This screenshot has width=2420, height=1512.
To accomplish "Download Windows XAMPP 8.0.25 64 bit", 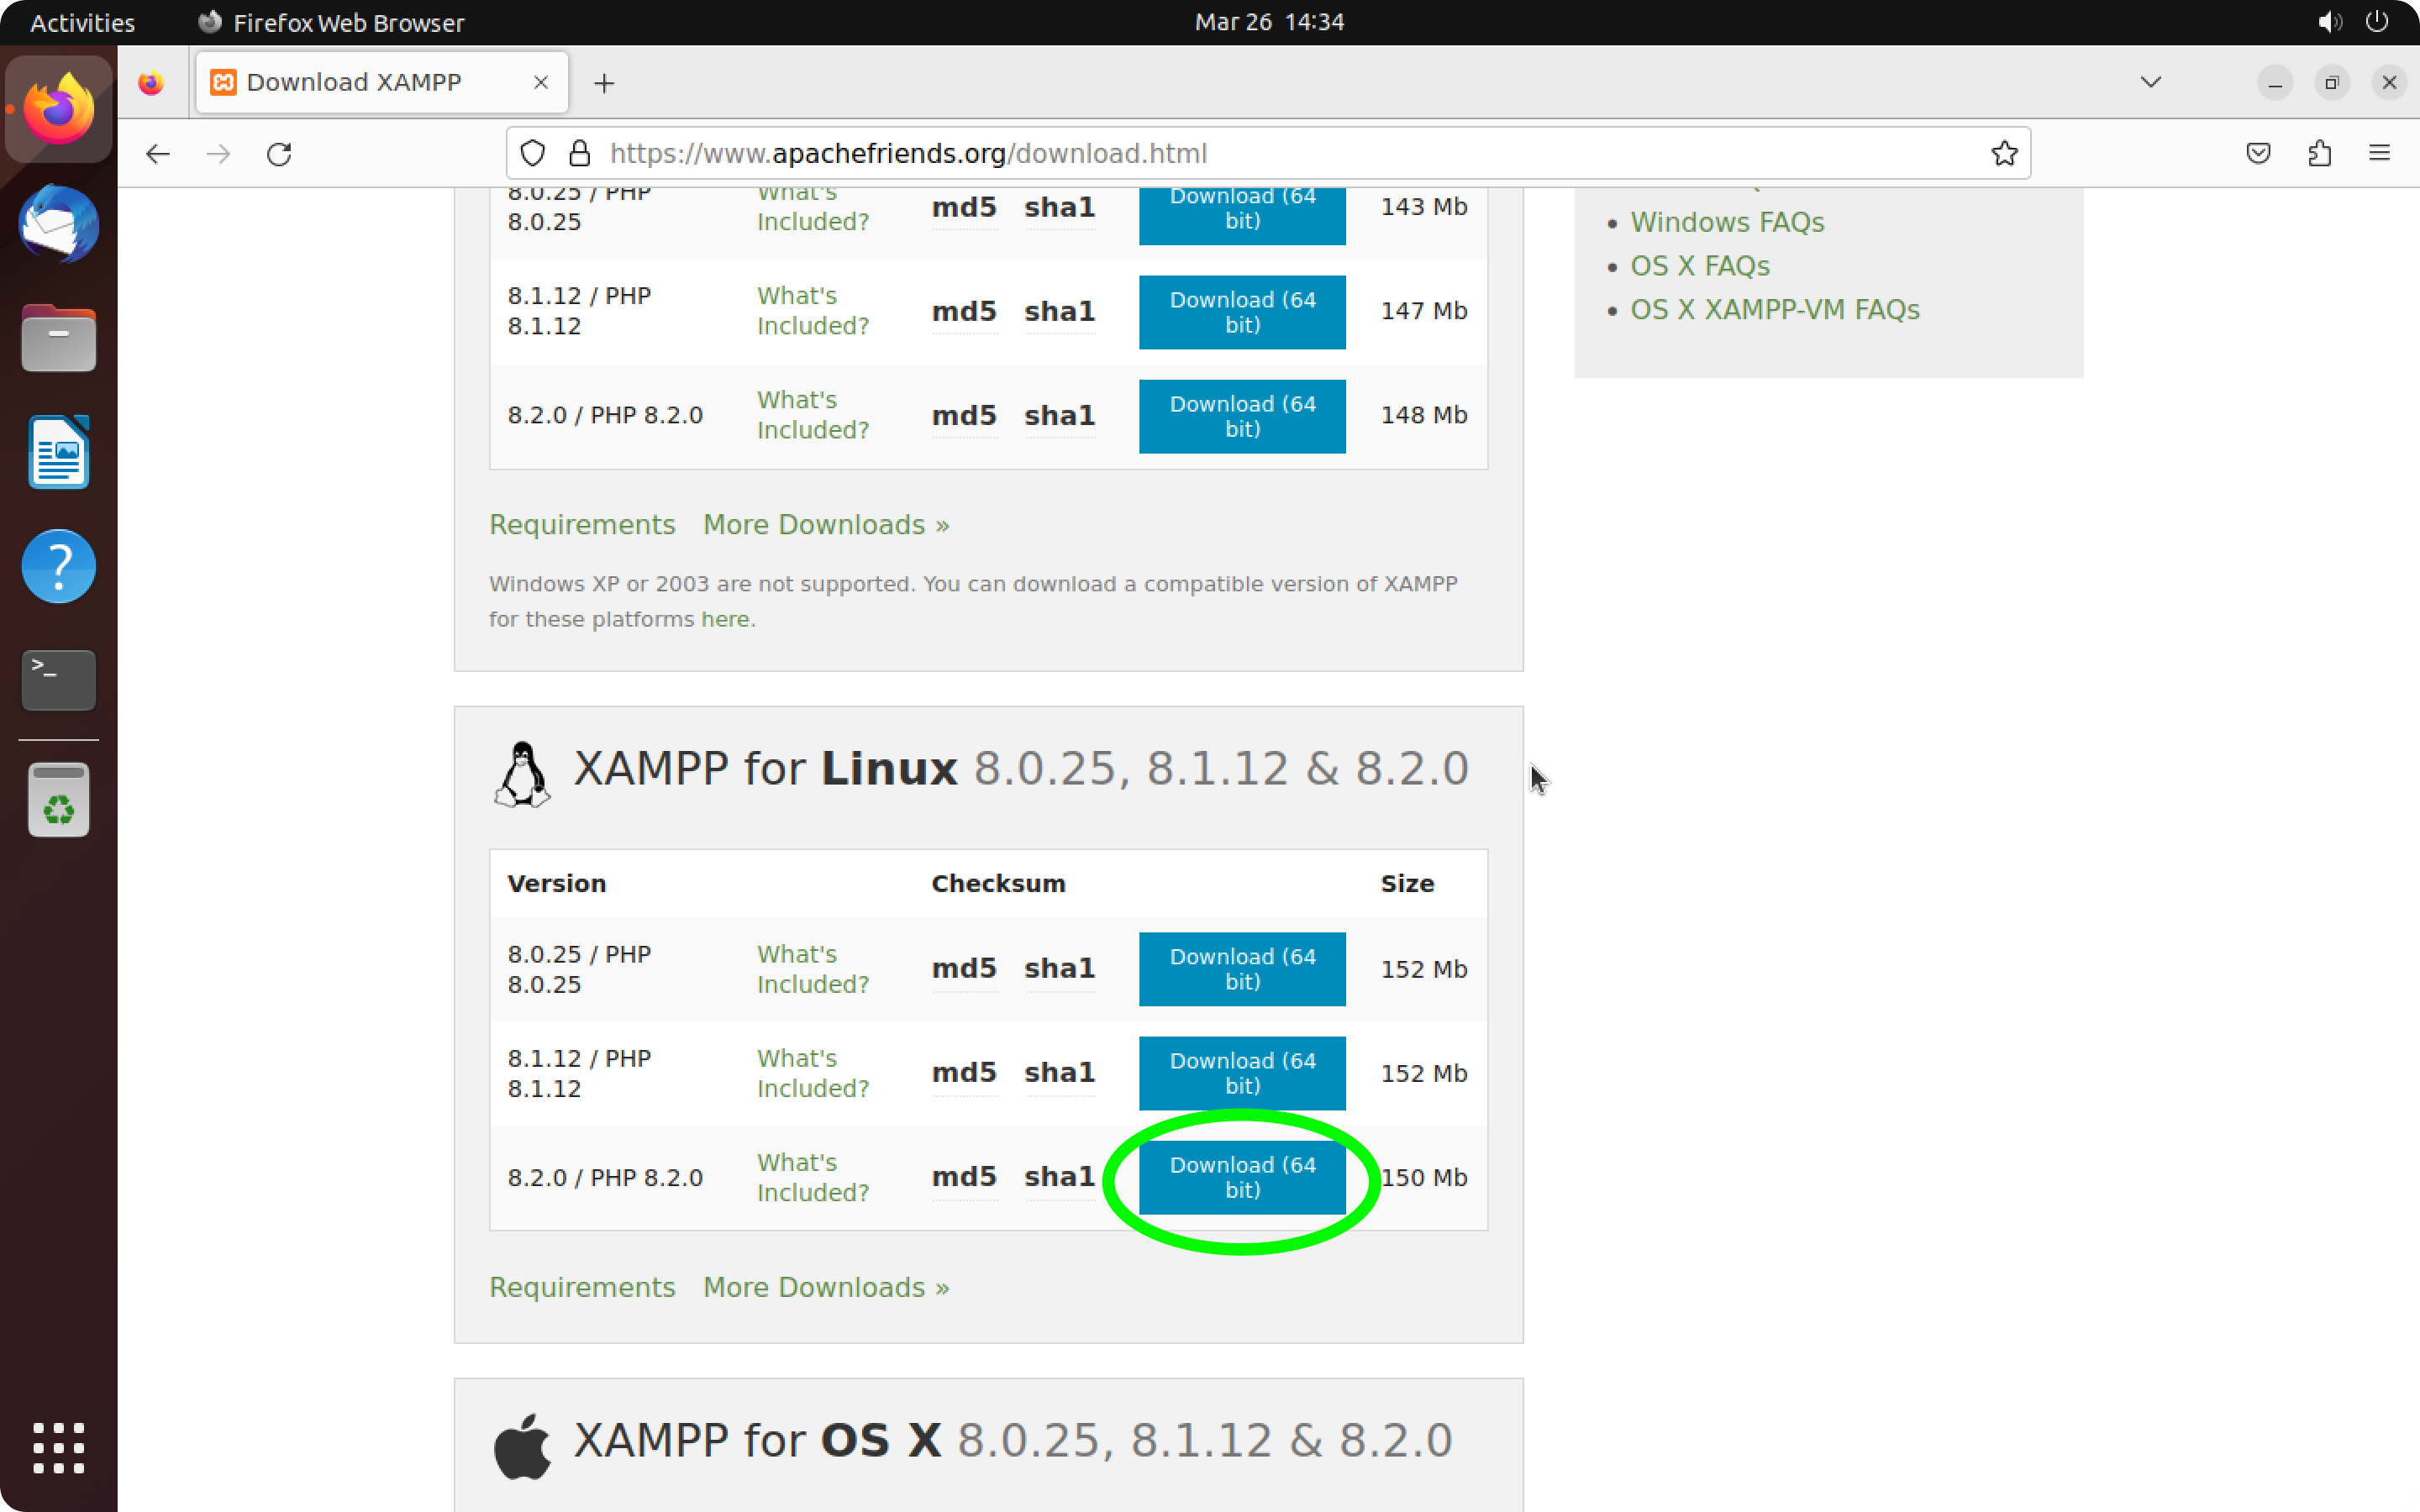I will (x=1242, y=214).
